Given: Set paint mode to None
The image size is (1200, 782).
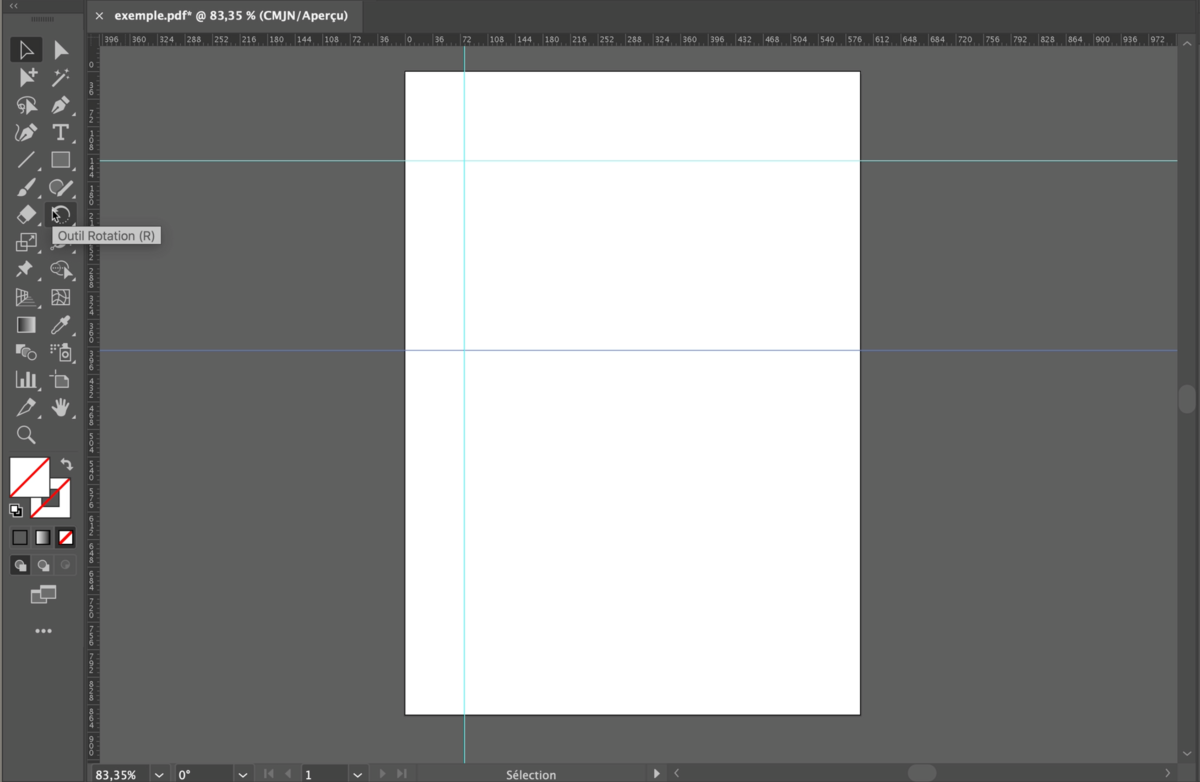Looking at the screenshot, I should pyautogui.click(x=66, y=538).
